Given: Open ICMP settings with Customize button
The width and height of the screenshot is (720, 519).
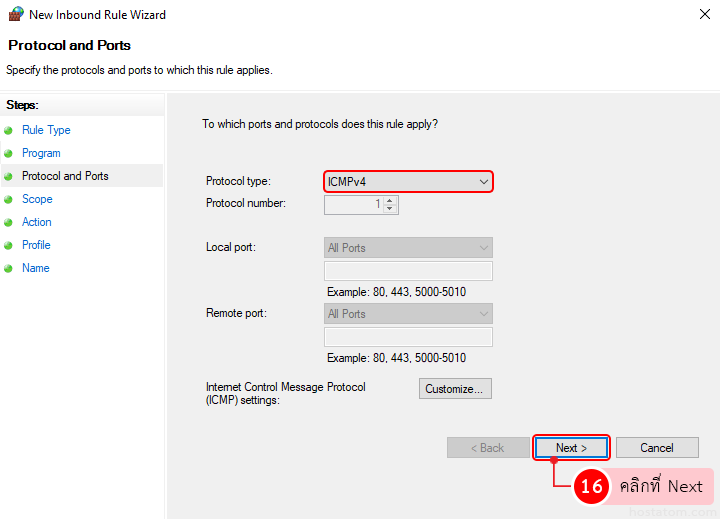Looking at the screenshot, I should pyautogui.click(x=455, y=389).
